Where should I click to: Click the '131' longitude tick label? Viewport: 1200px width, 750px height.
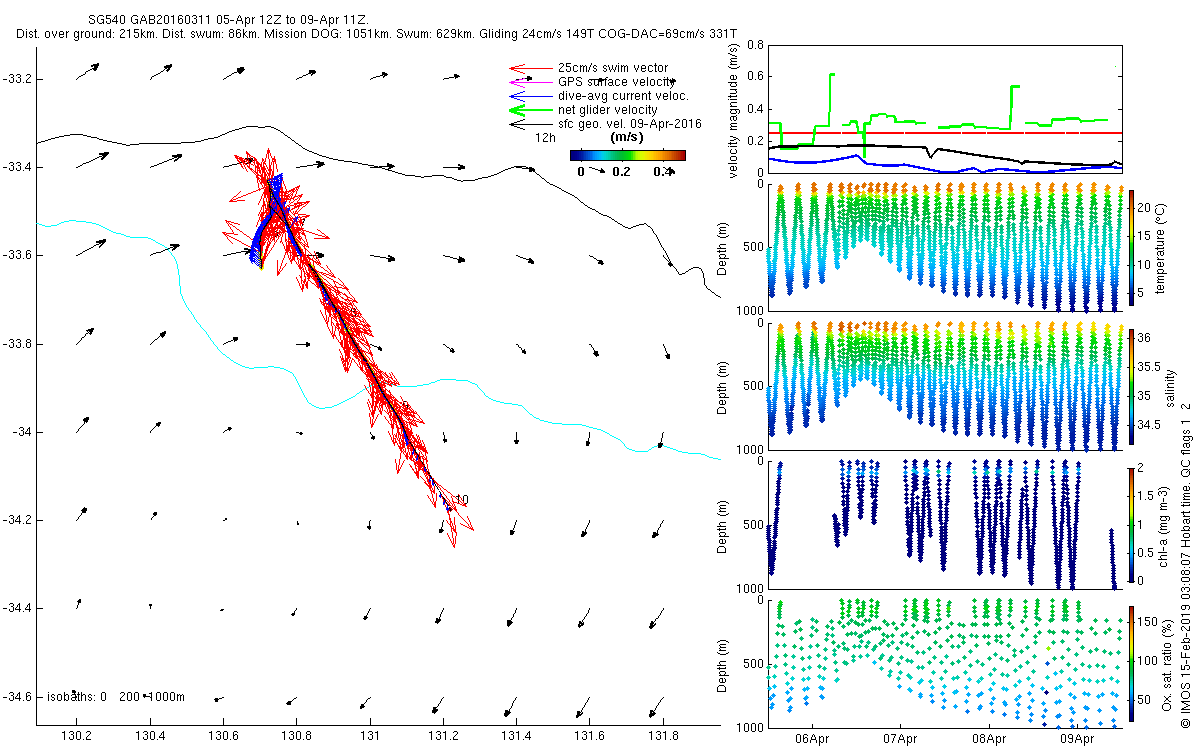tap(370, 736)
